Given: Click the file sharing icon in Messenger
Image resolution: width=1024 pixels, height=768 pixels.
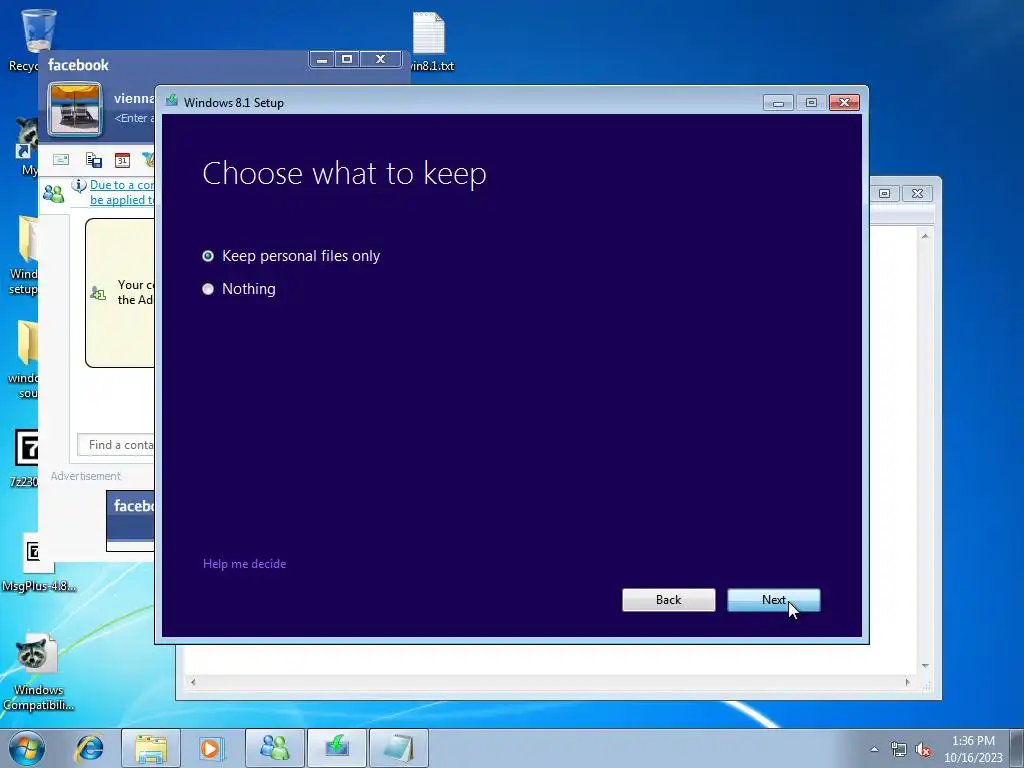Looking at the screenshot, I should [93, 159].
